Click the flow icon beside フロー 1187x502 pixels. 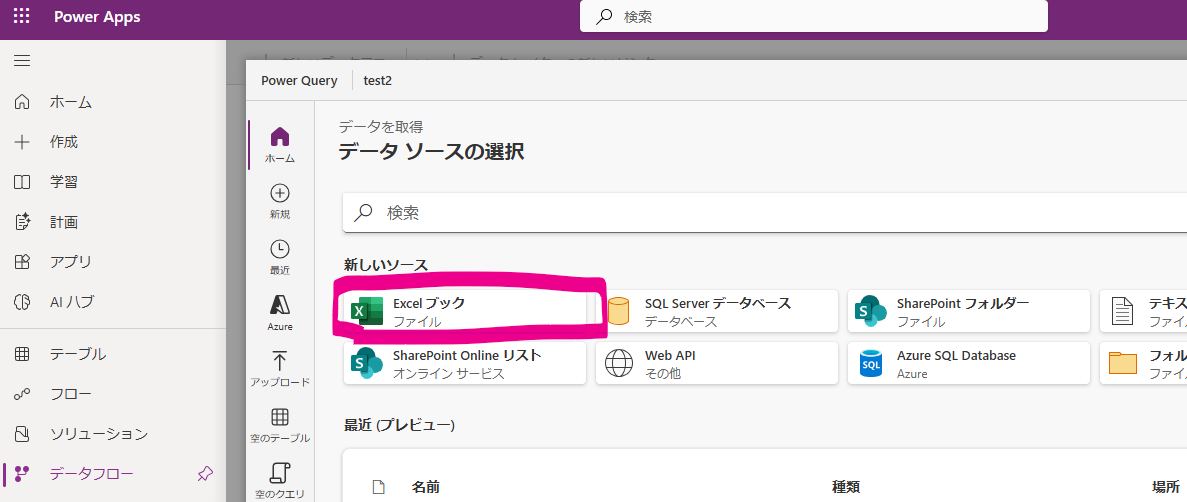(22, 394)
